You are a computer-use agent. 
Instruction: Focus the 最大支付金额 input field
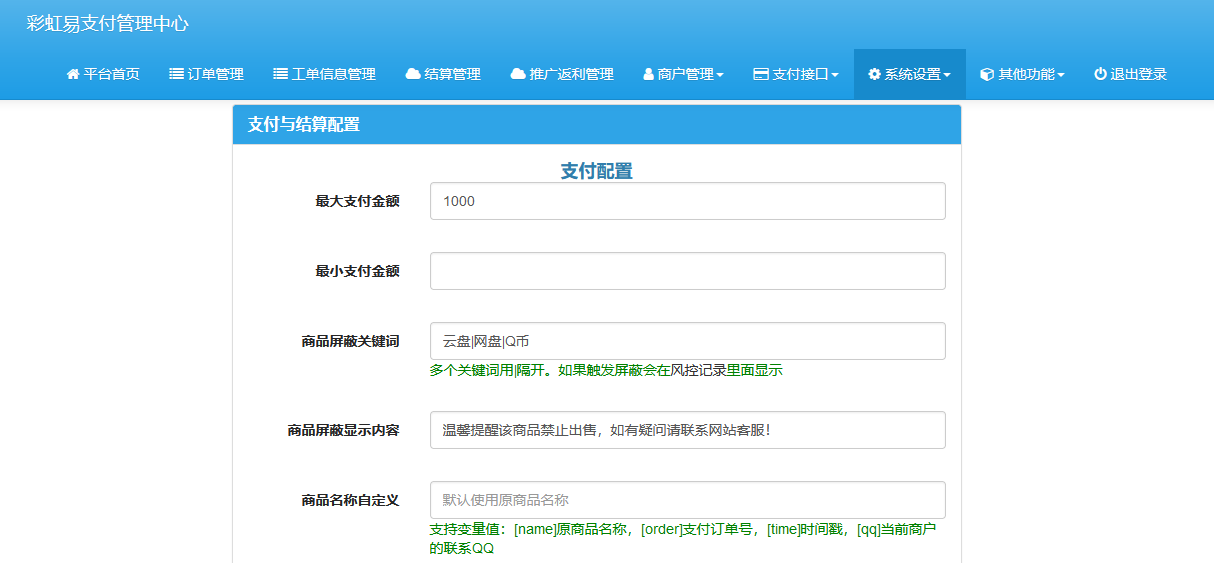(x=687, y=201)
